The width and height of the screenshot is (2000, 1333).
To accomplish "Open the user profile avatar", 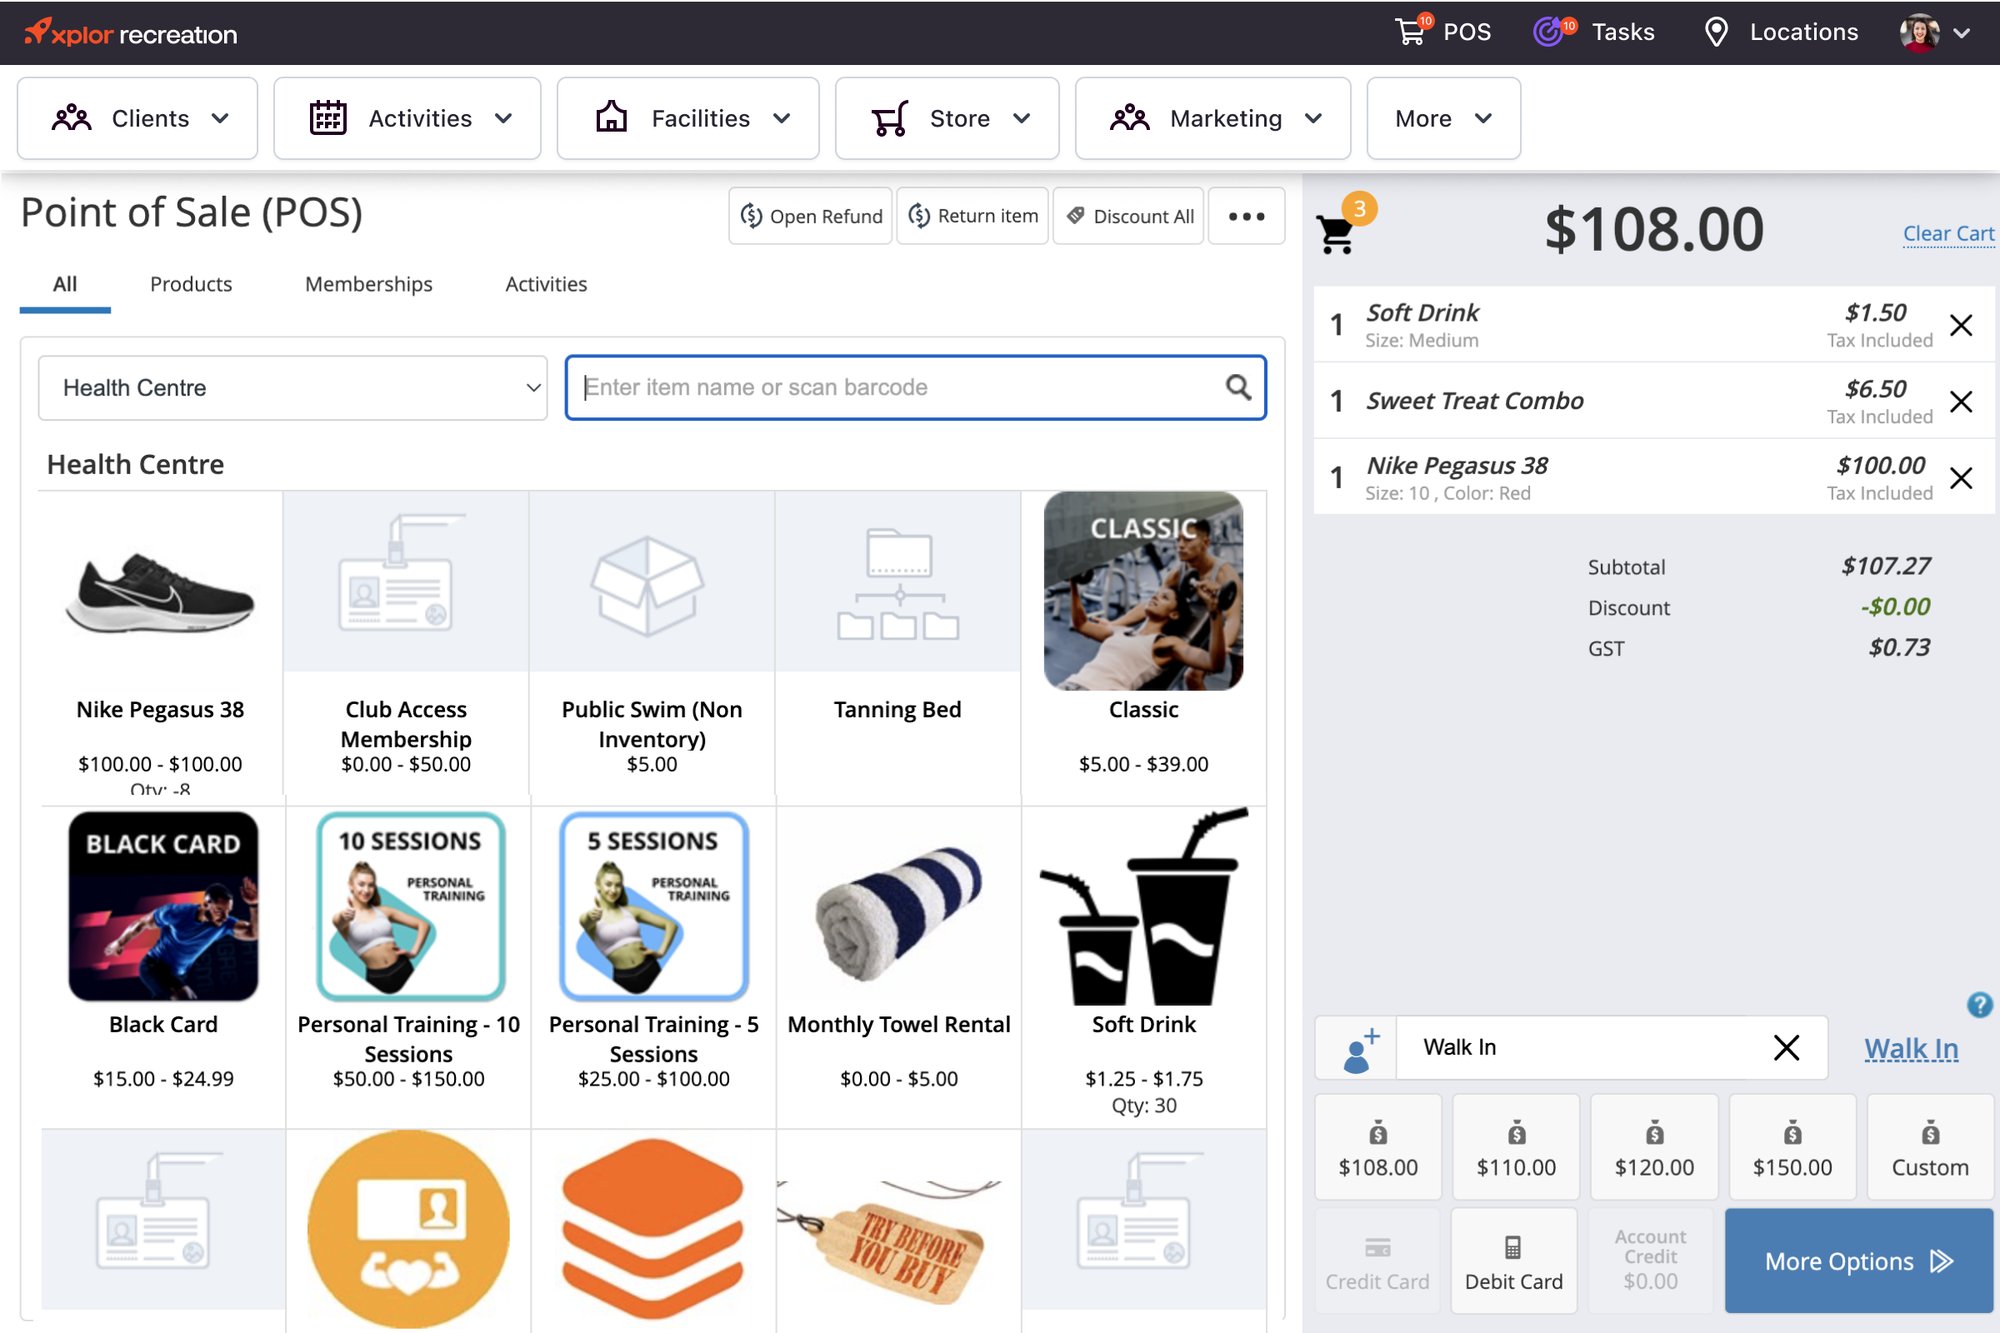I will [x=1919, y=33].
